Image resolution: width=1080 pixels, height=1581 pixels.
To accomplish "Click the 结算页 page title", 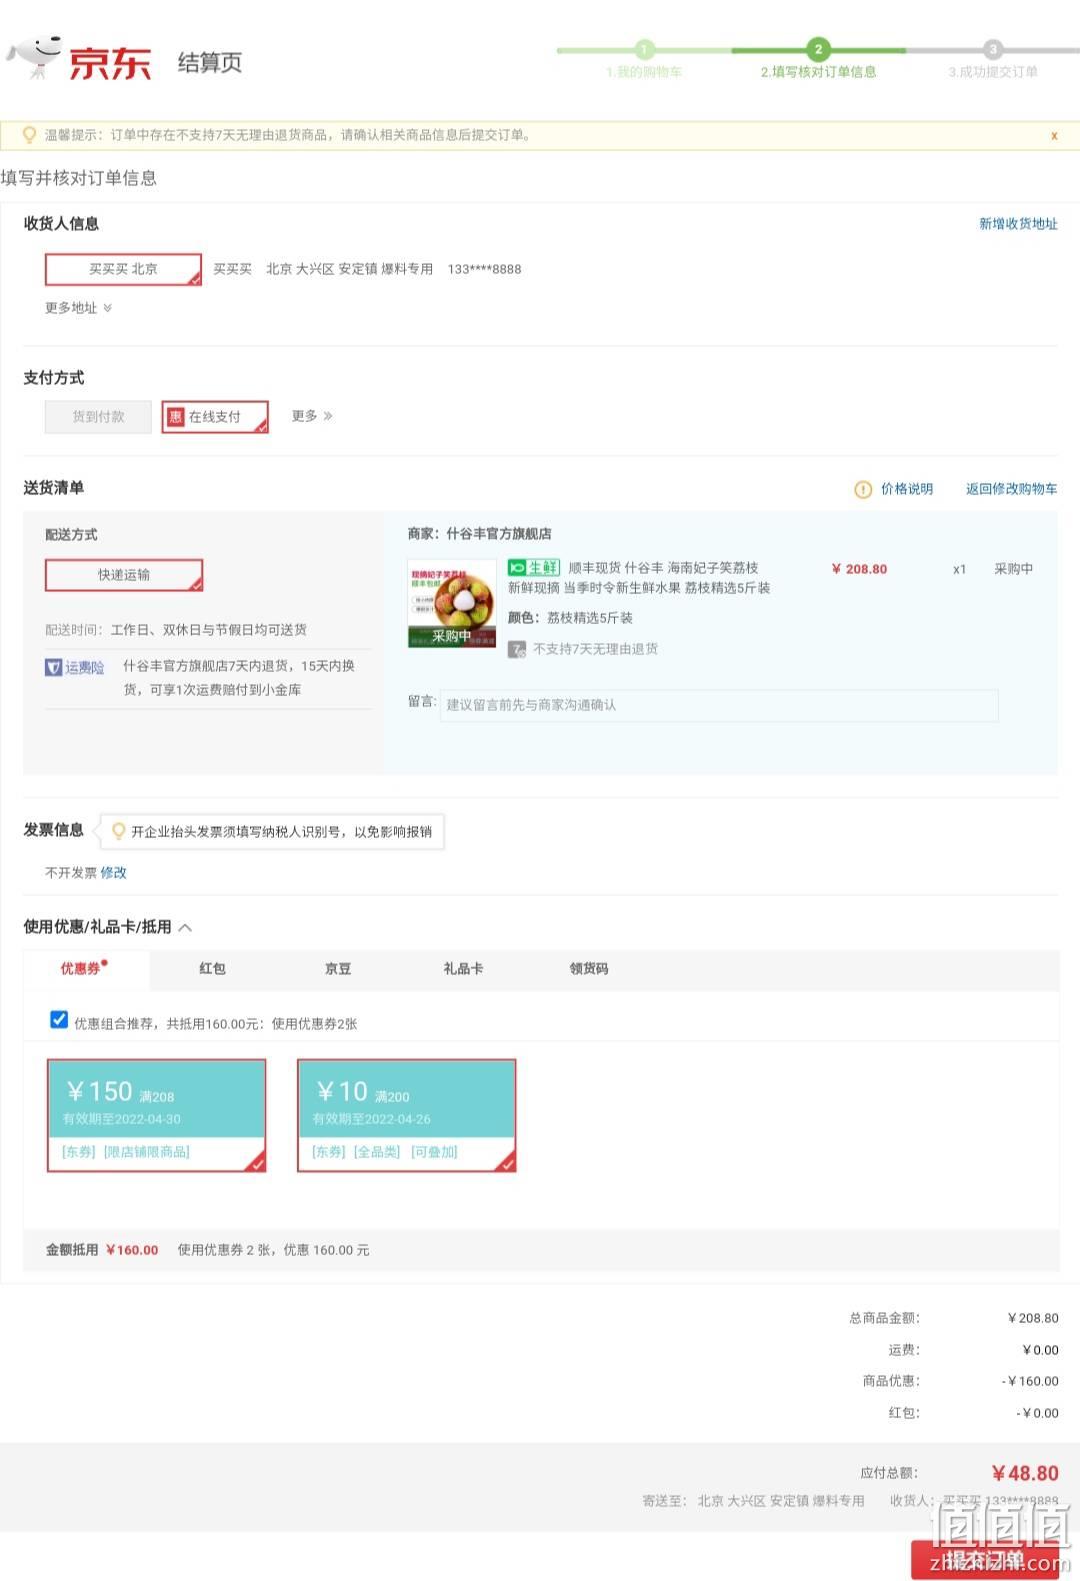I will click(x=210, y=63).
